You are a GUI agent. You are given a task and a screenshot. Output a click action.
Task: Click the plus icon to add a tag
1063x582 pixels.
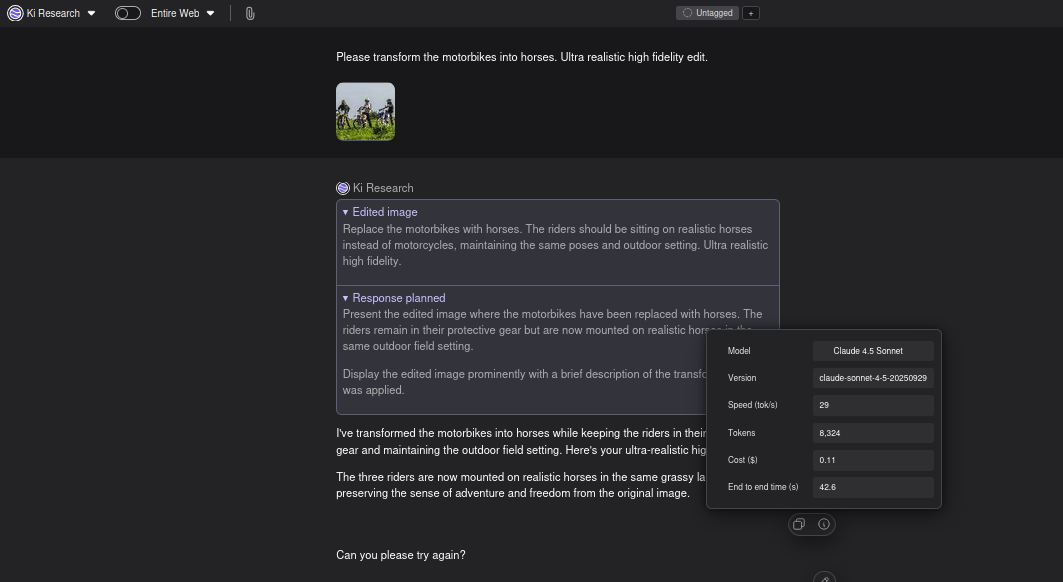pos(751,13)
